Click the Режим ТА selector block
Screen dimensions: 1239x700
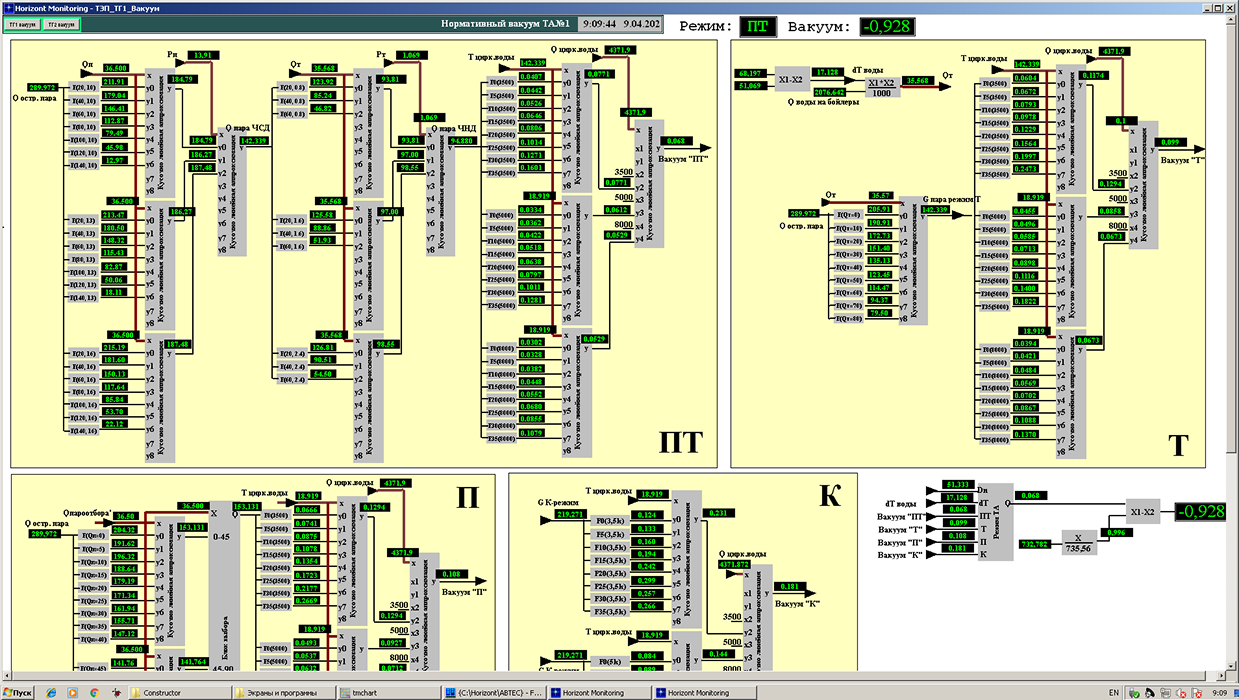click(994, 520)
